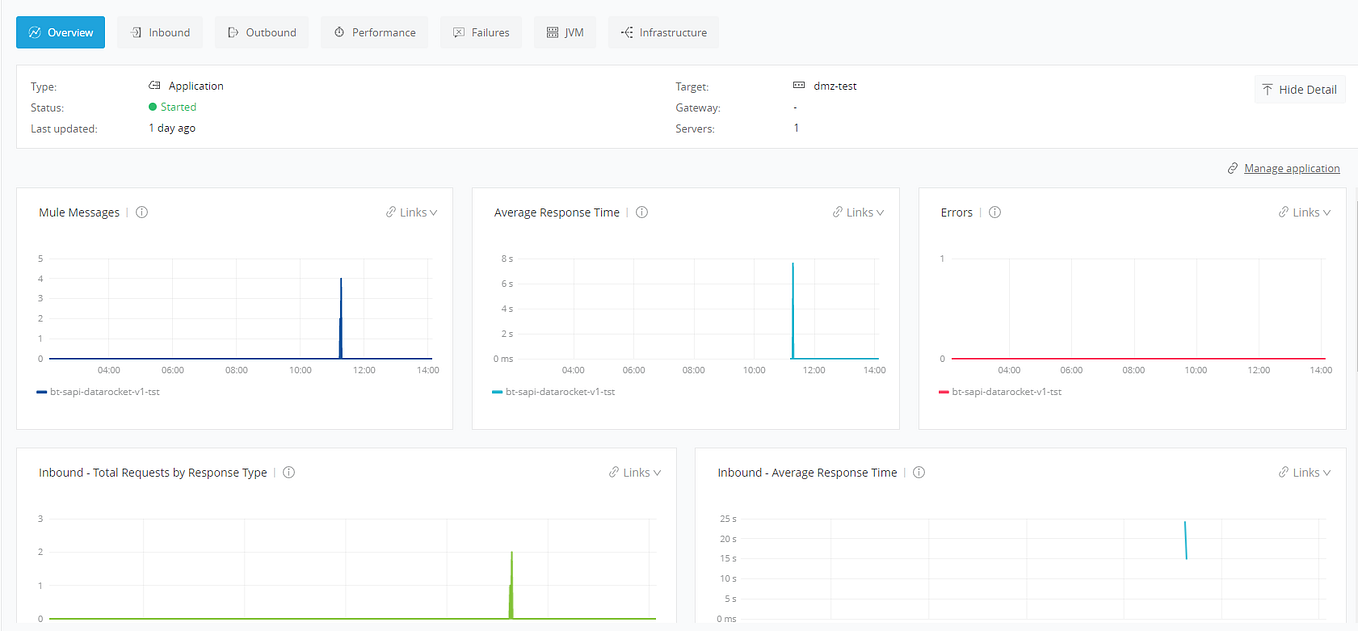1358x631 pixels.
Task: Click the Errors chart info icon
Action: click(994, 212)
